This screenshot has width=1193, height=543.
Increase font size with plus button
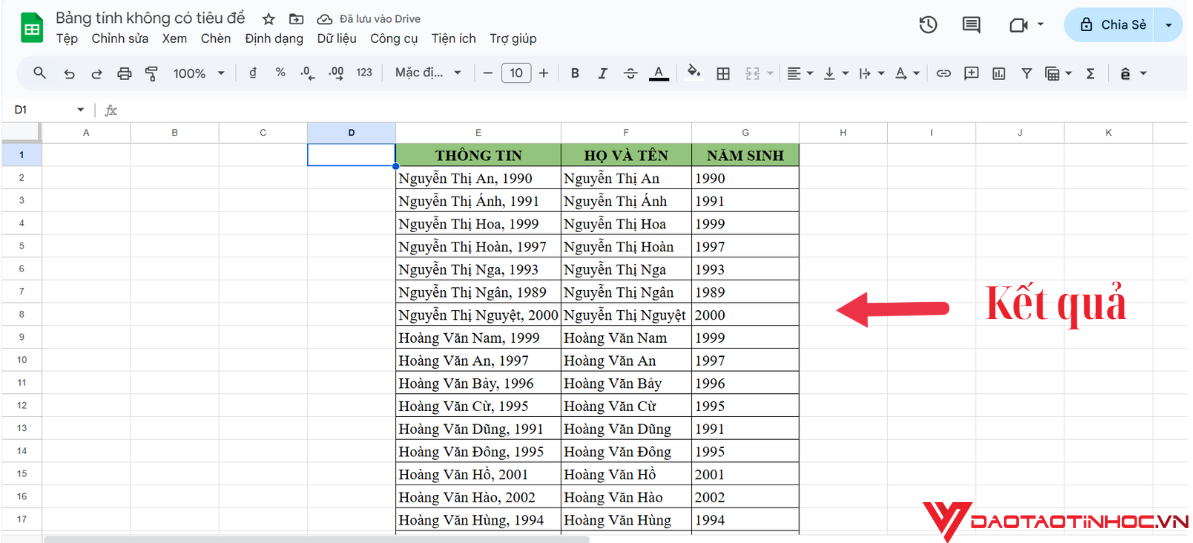point(543,73)
